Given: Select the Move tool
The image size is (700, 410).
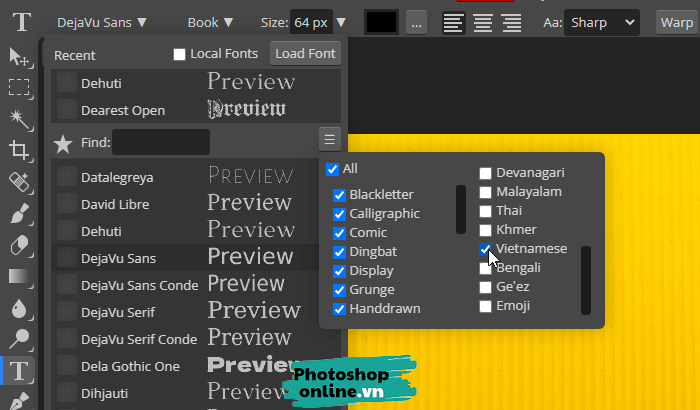Looking at the screenshot, I should click(x=19, y=56).
